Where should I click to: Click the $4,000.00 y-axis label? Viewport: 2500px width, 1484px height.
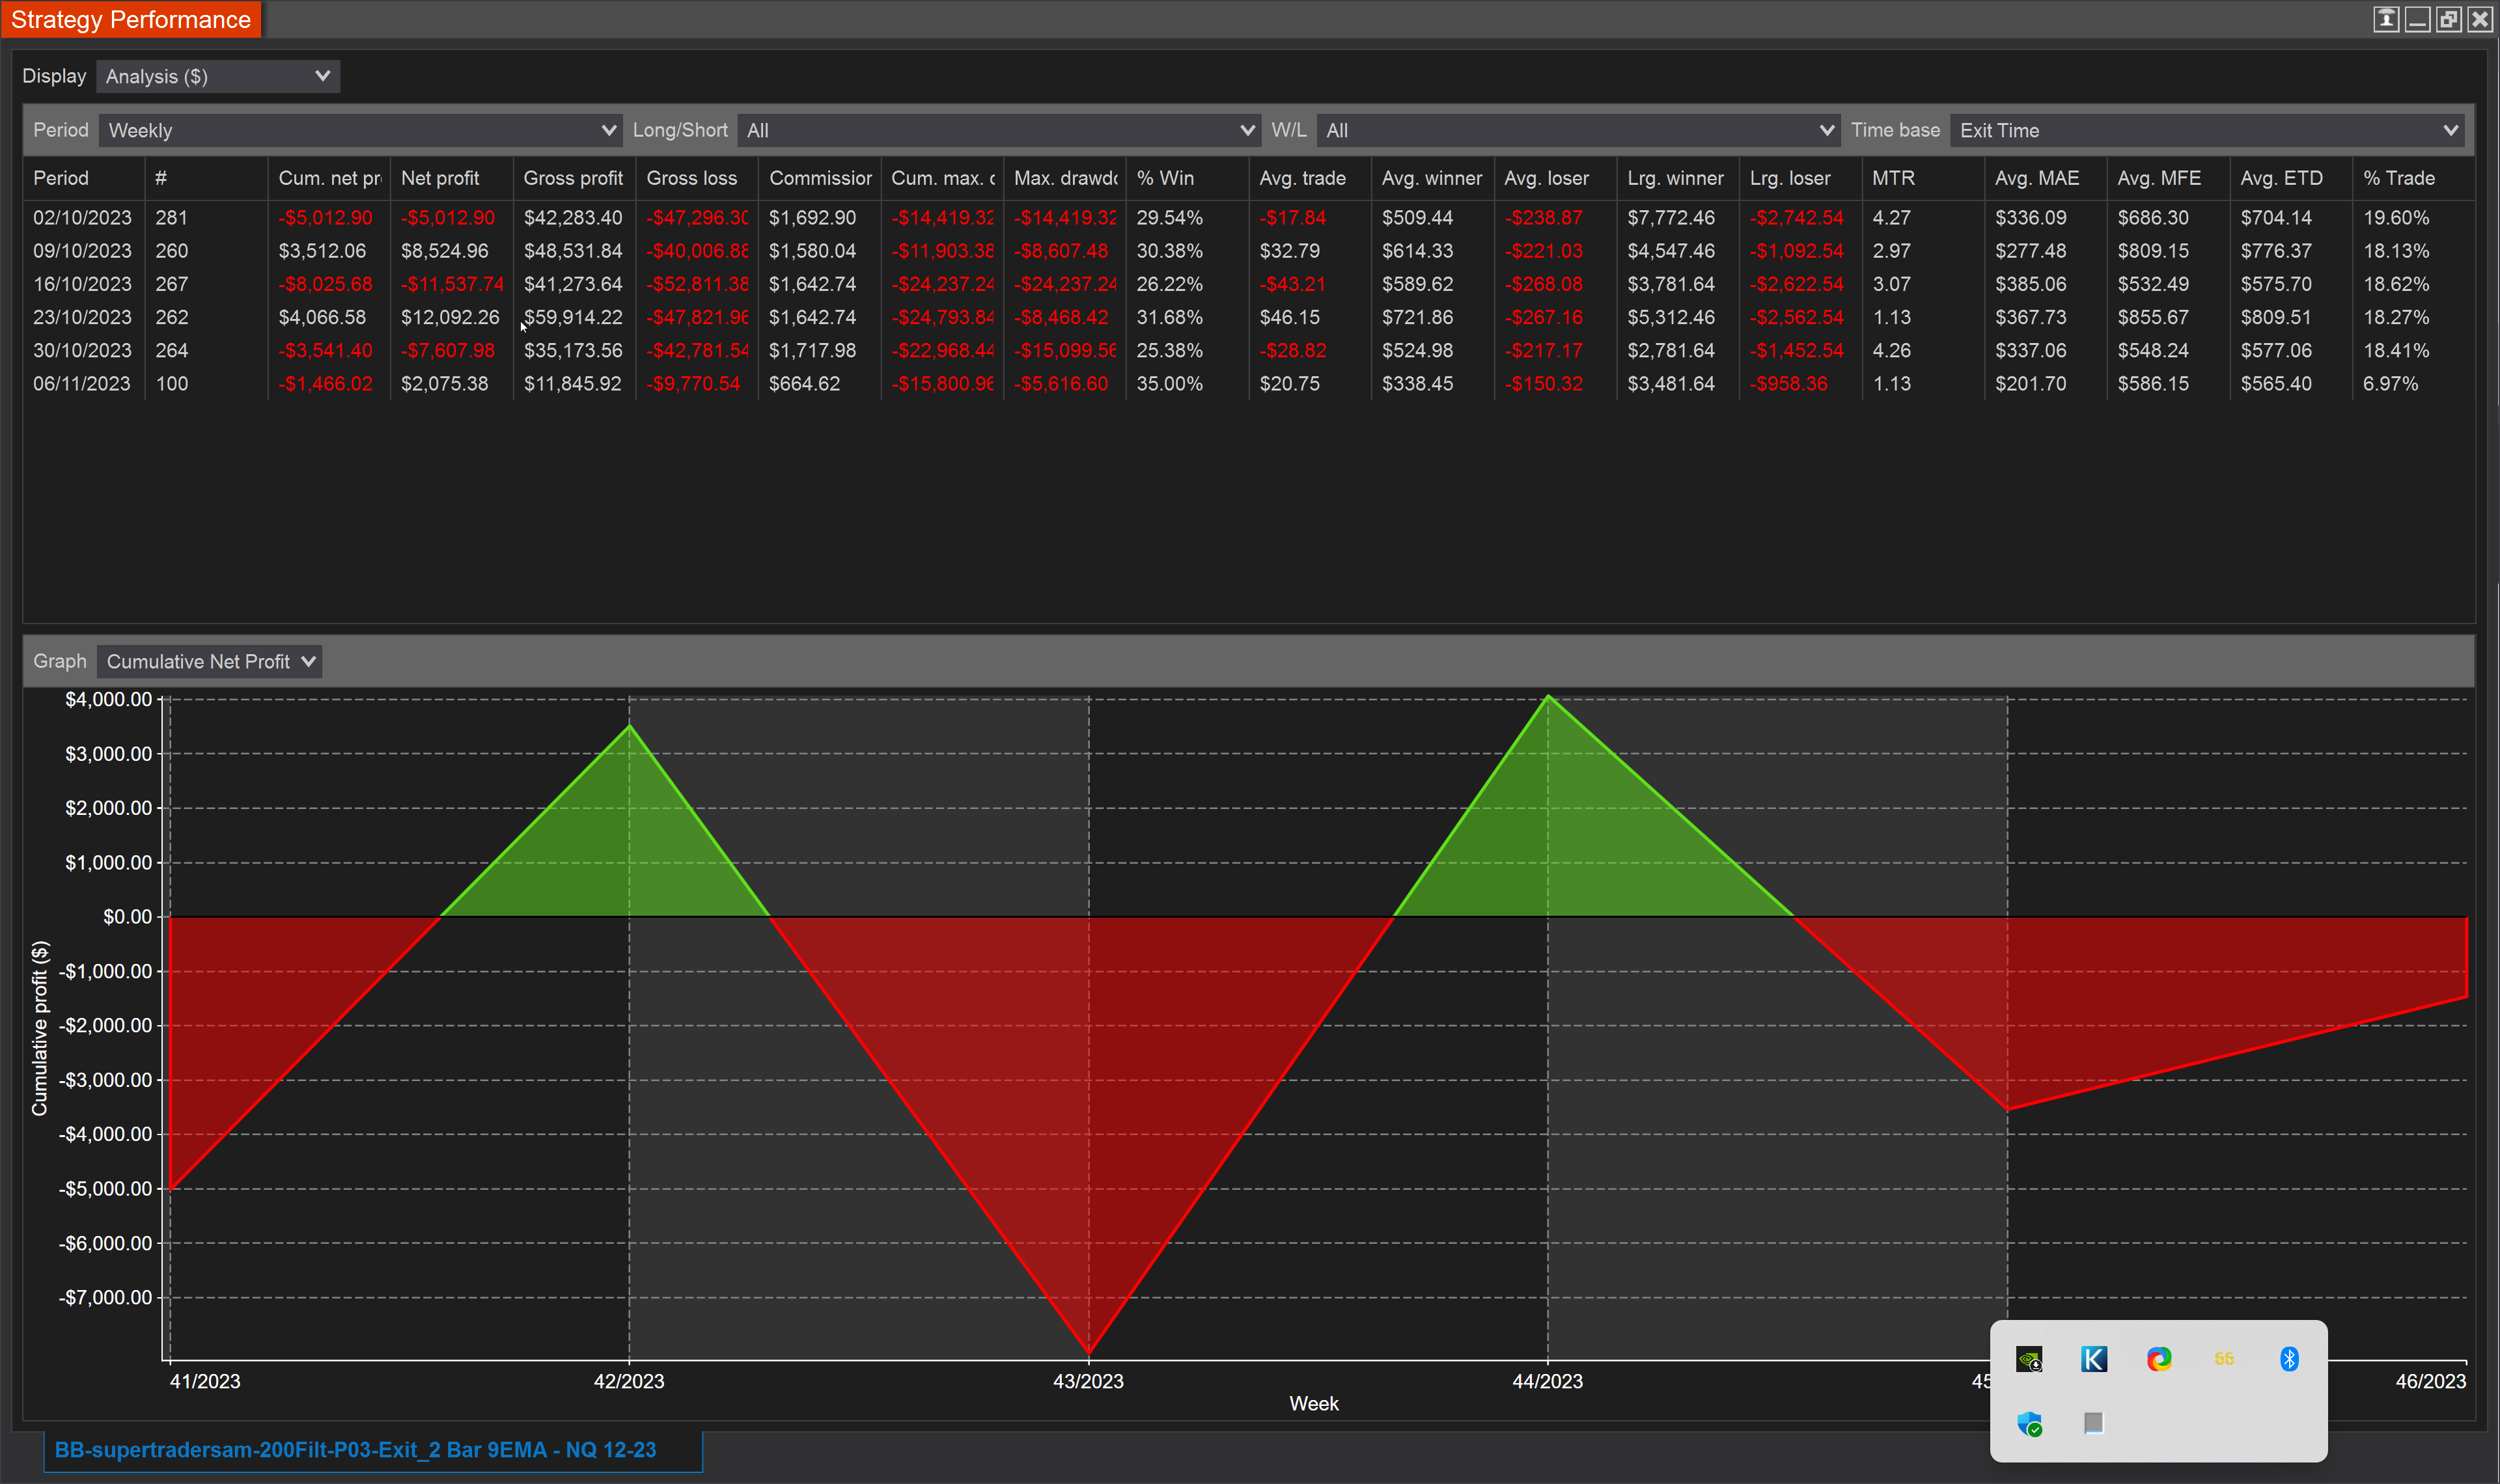(108, 699)
